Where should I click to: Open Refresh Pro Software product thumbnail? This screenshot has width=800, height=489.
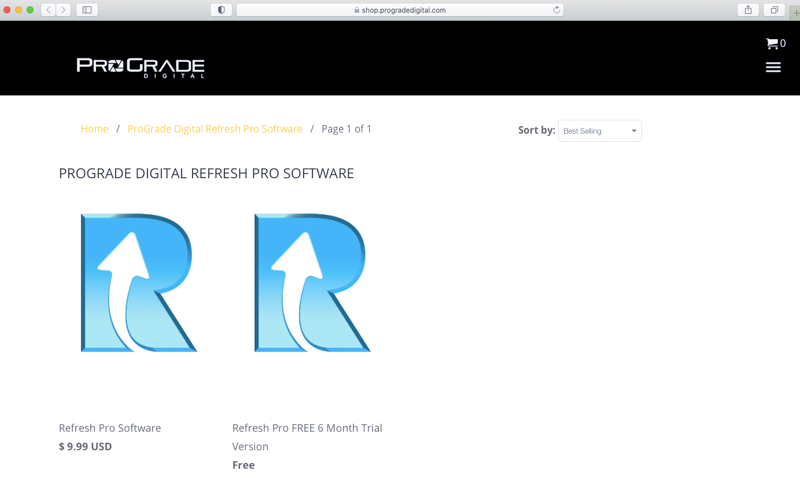(x=139, y=283)
